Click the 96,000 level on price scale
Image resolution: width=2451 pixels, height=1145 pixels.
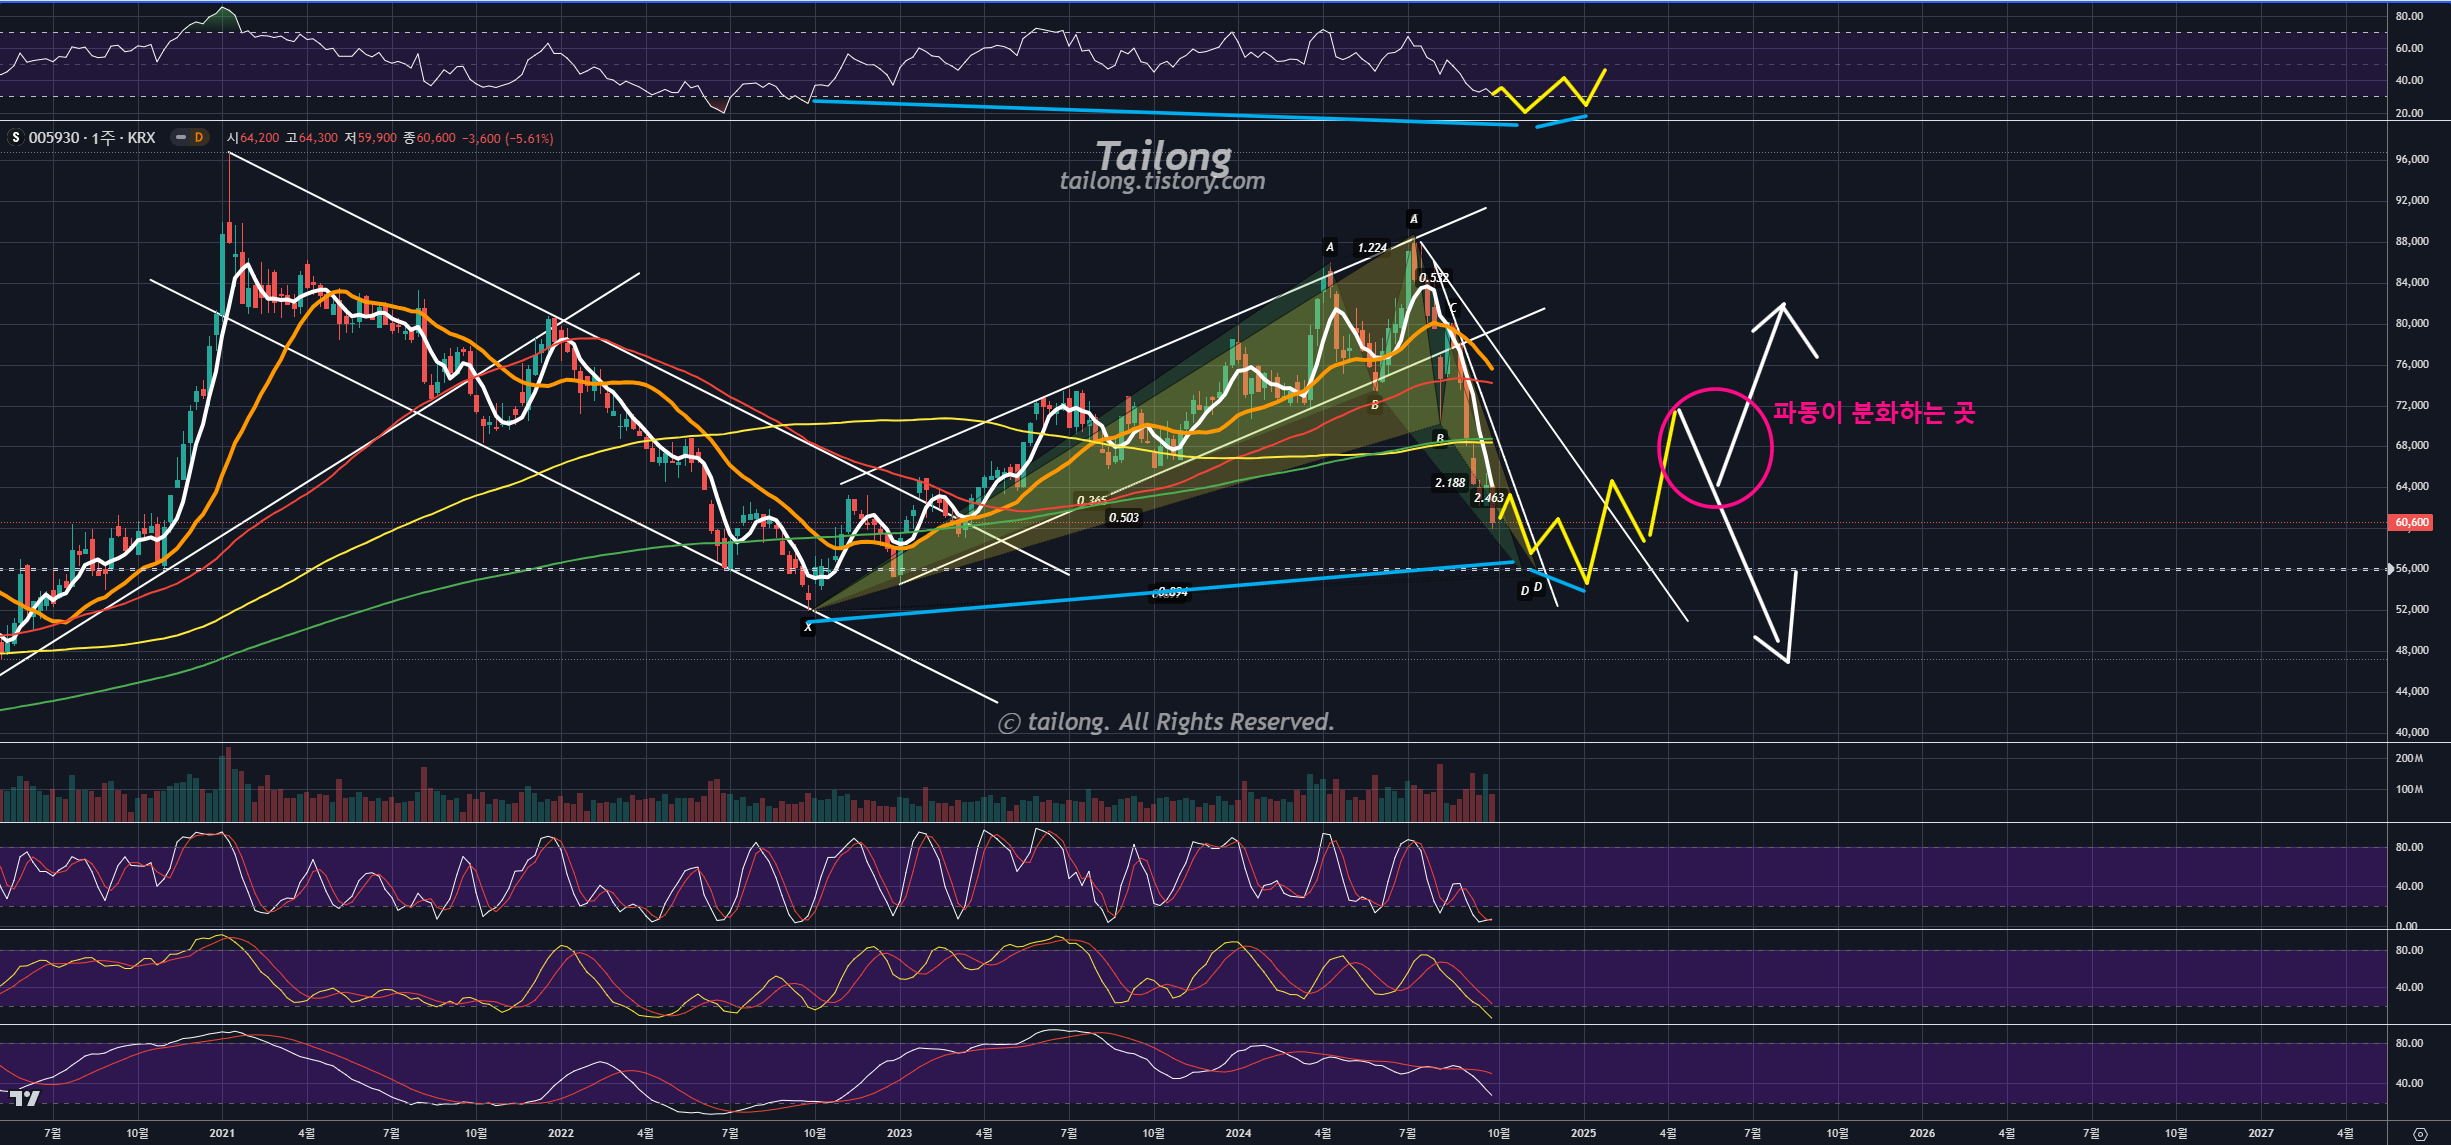tap(2411, 159)
